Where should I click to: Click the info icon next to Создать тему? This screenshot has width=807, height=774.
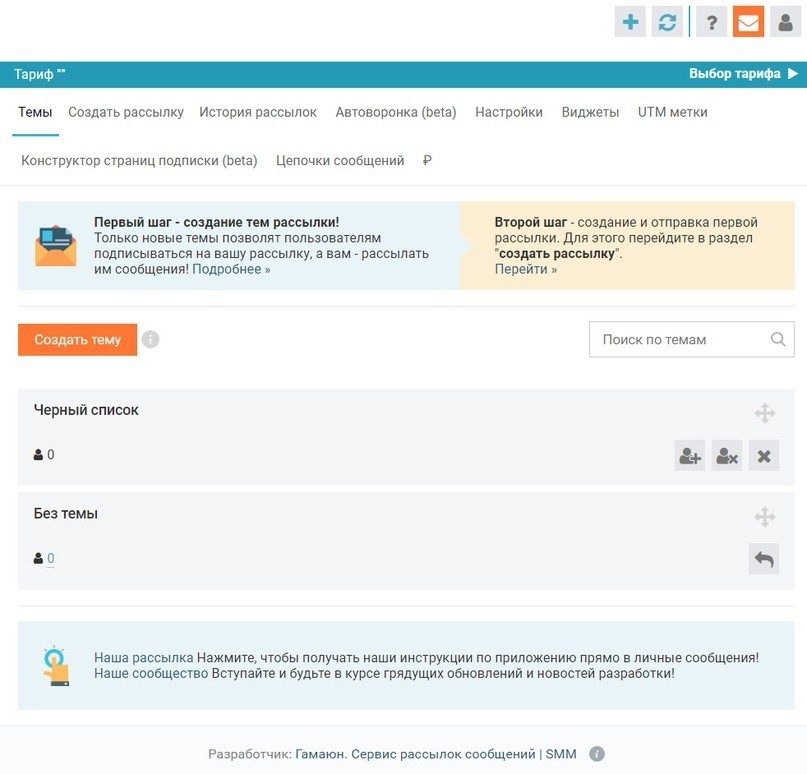(150, 340)
